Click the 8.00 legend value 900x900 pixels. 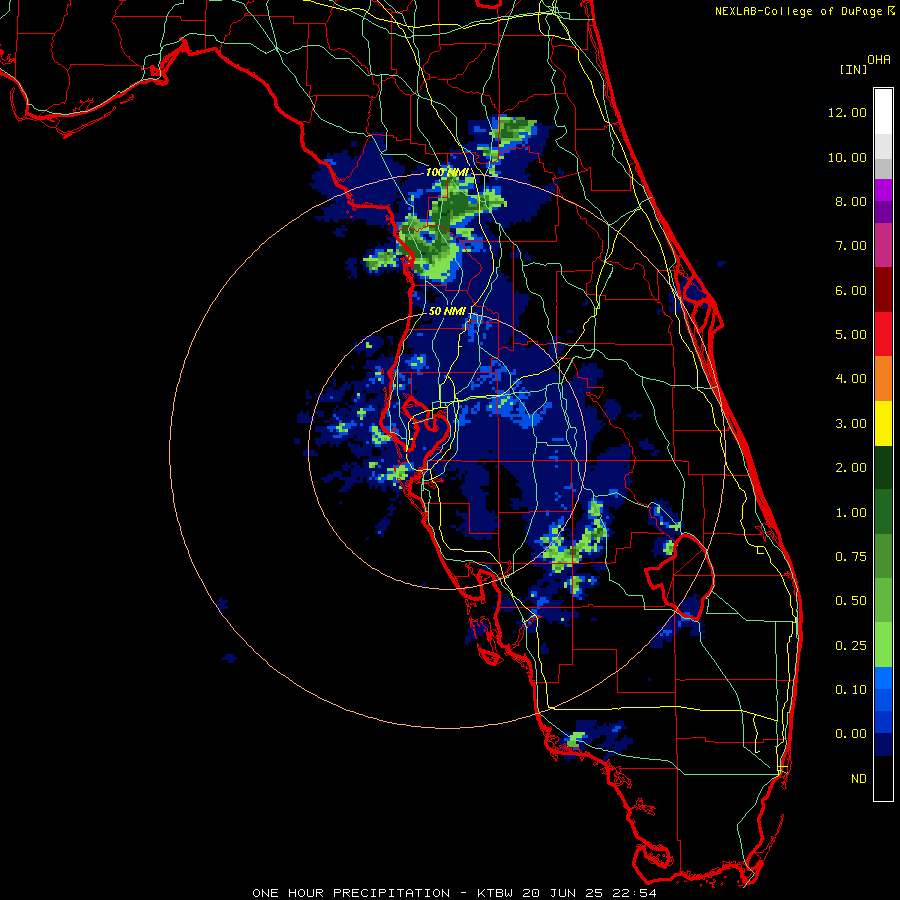point(851,201)
